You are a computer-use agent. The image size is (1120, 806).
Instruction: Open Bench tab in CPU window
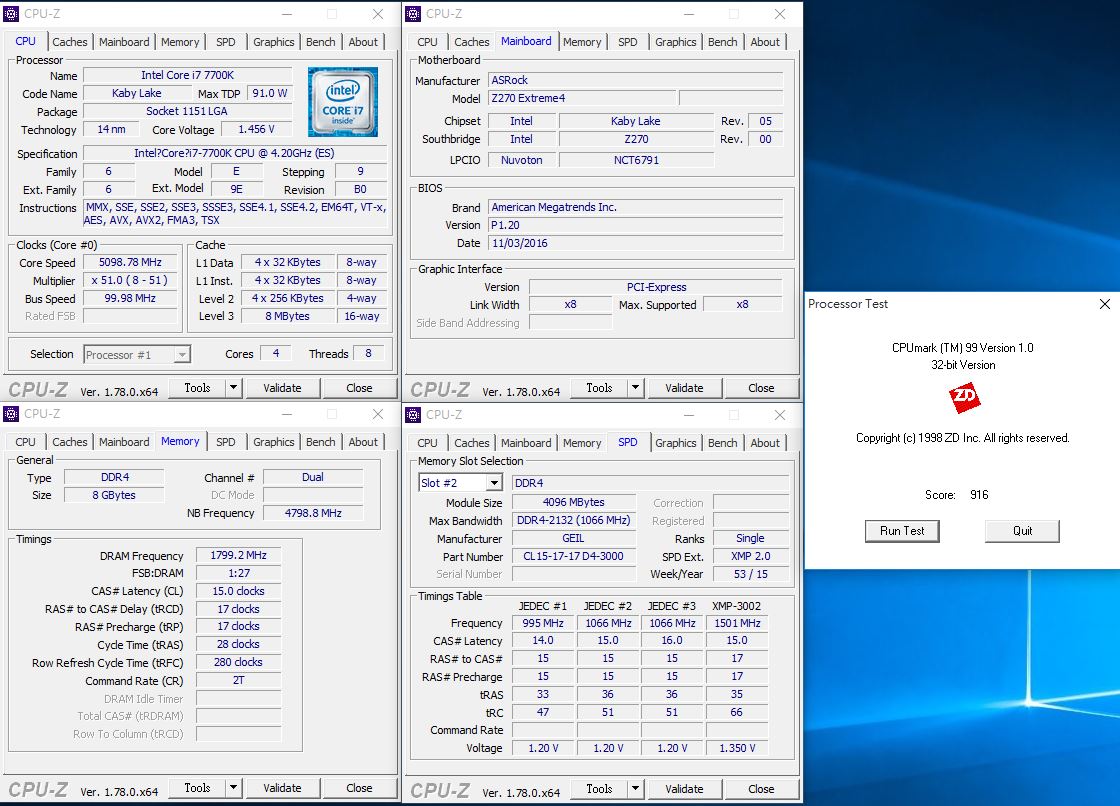(x=321, y=42)
